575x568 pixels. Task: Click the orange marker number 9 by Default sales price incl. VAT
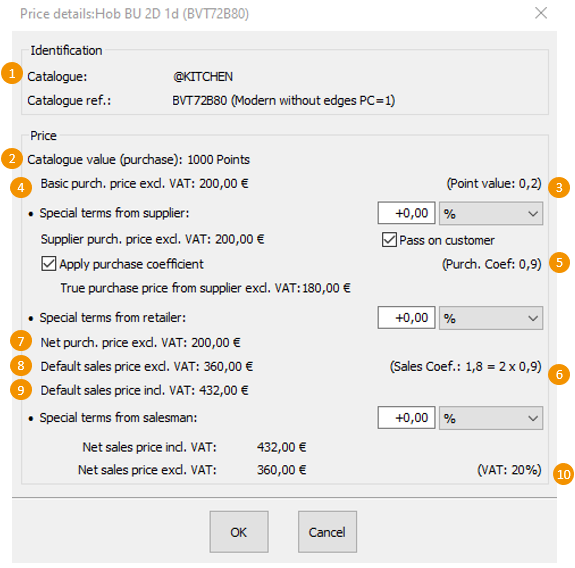[21, 389]
